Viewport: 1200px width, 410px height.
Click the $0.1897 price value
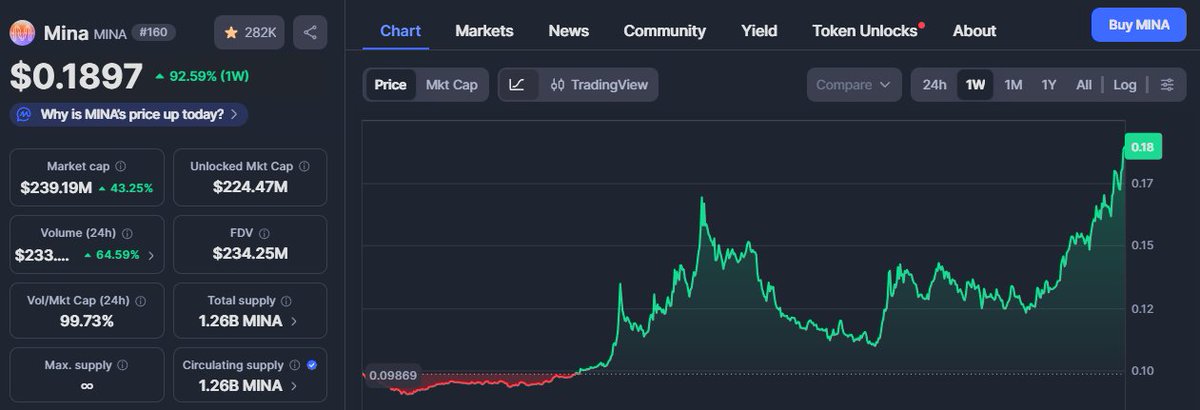(75, 75)
